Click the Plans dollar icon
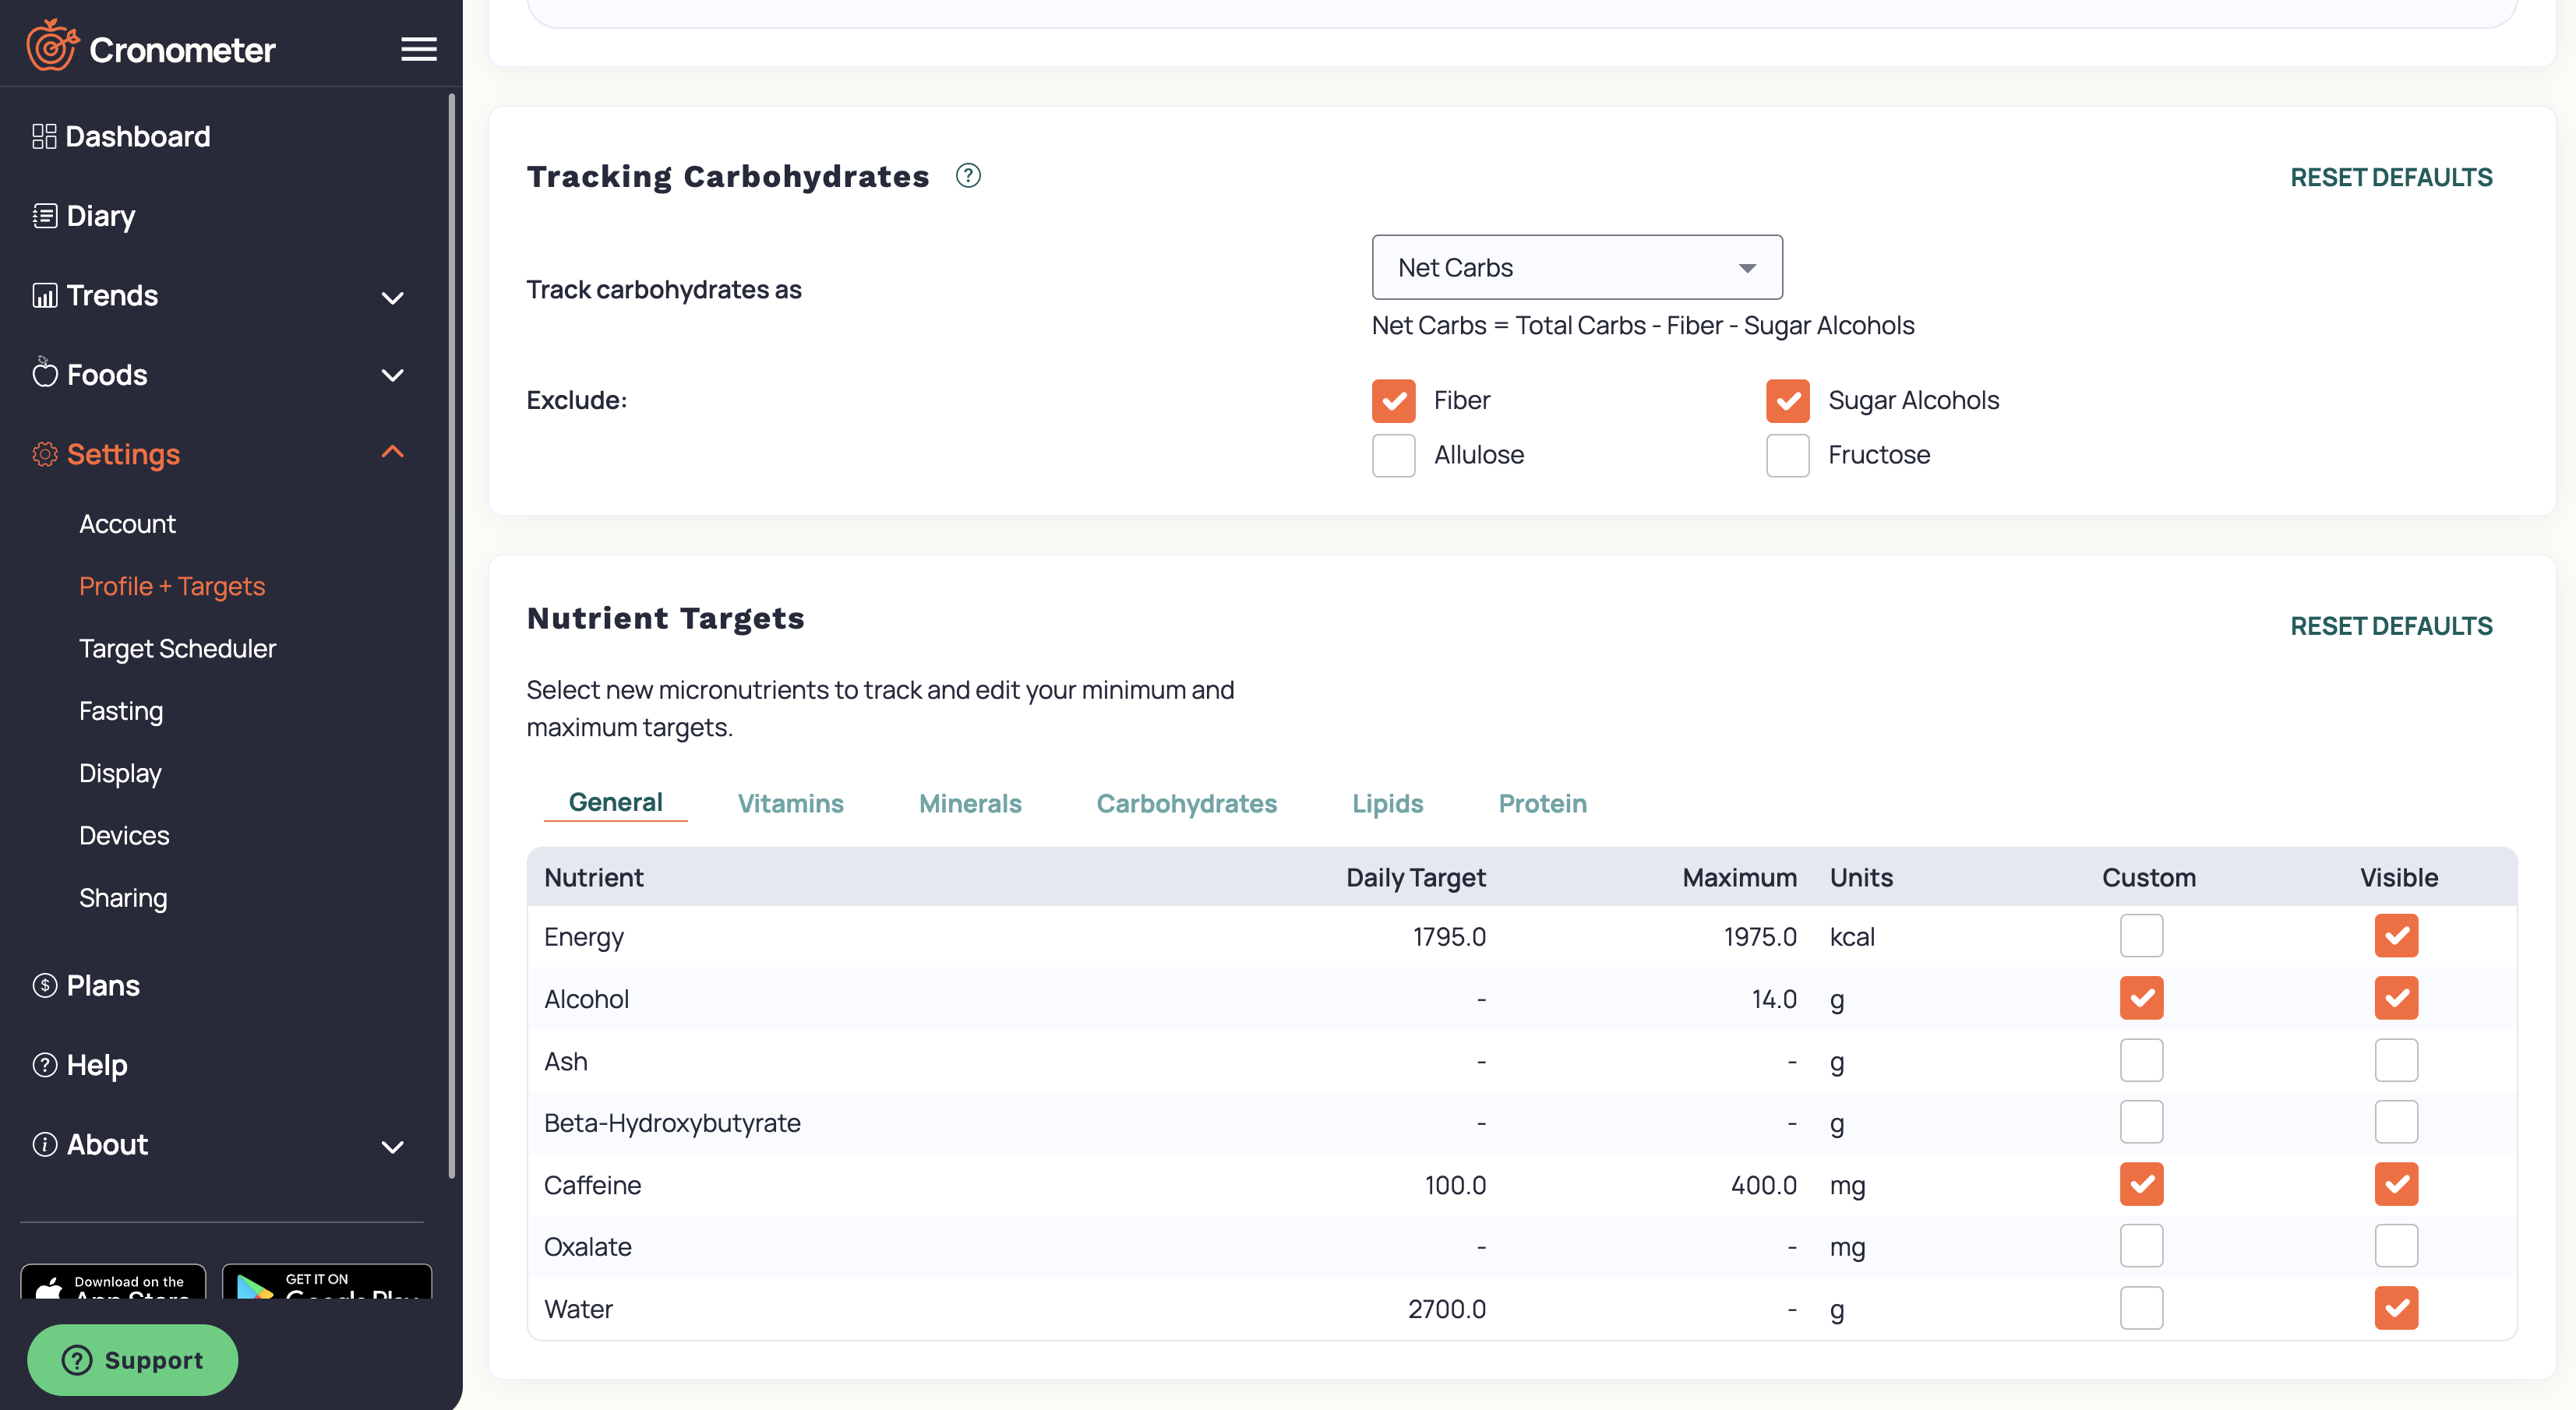This screenshot has width=2576, height=1410. 44,985
